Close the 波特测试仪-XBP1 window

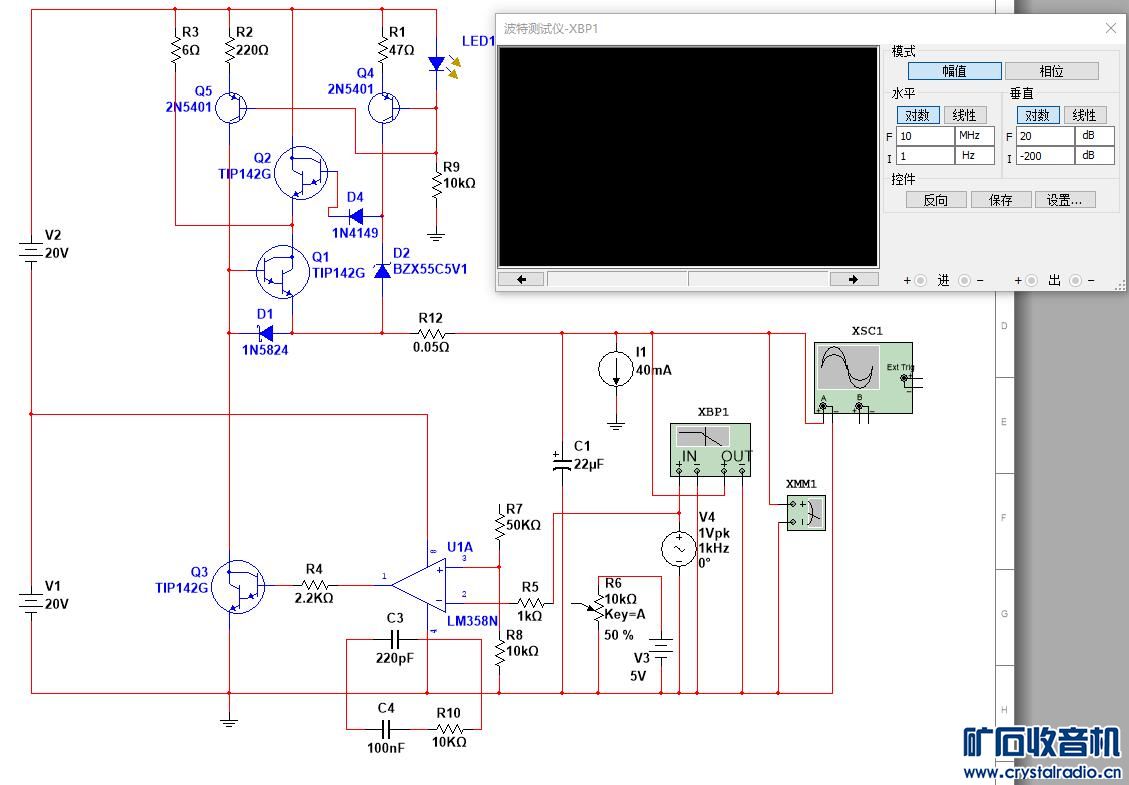(x=1111, y=29)
